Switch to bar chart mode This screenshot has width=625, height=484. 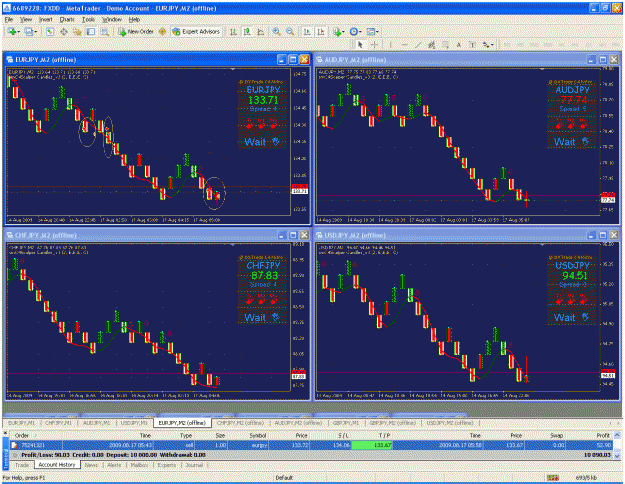click(x=234, y=31)
